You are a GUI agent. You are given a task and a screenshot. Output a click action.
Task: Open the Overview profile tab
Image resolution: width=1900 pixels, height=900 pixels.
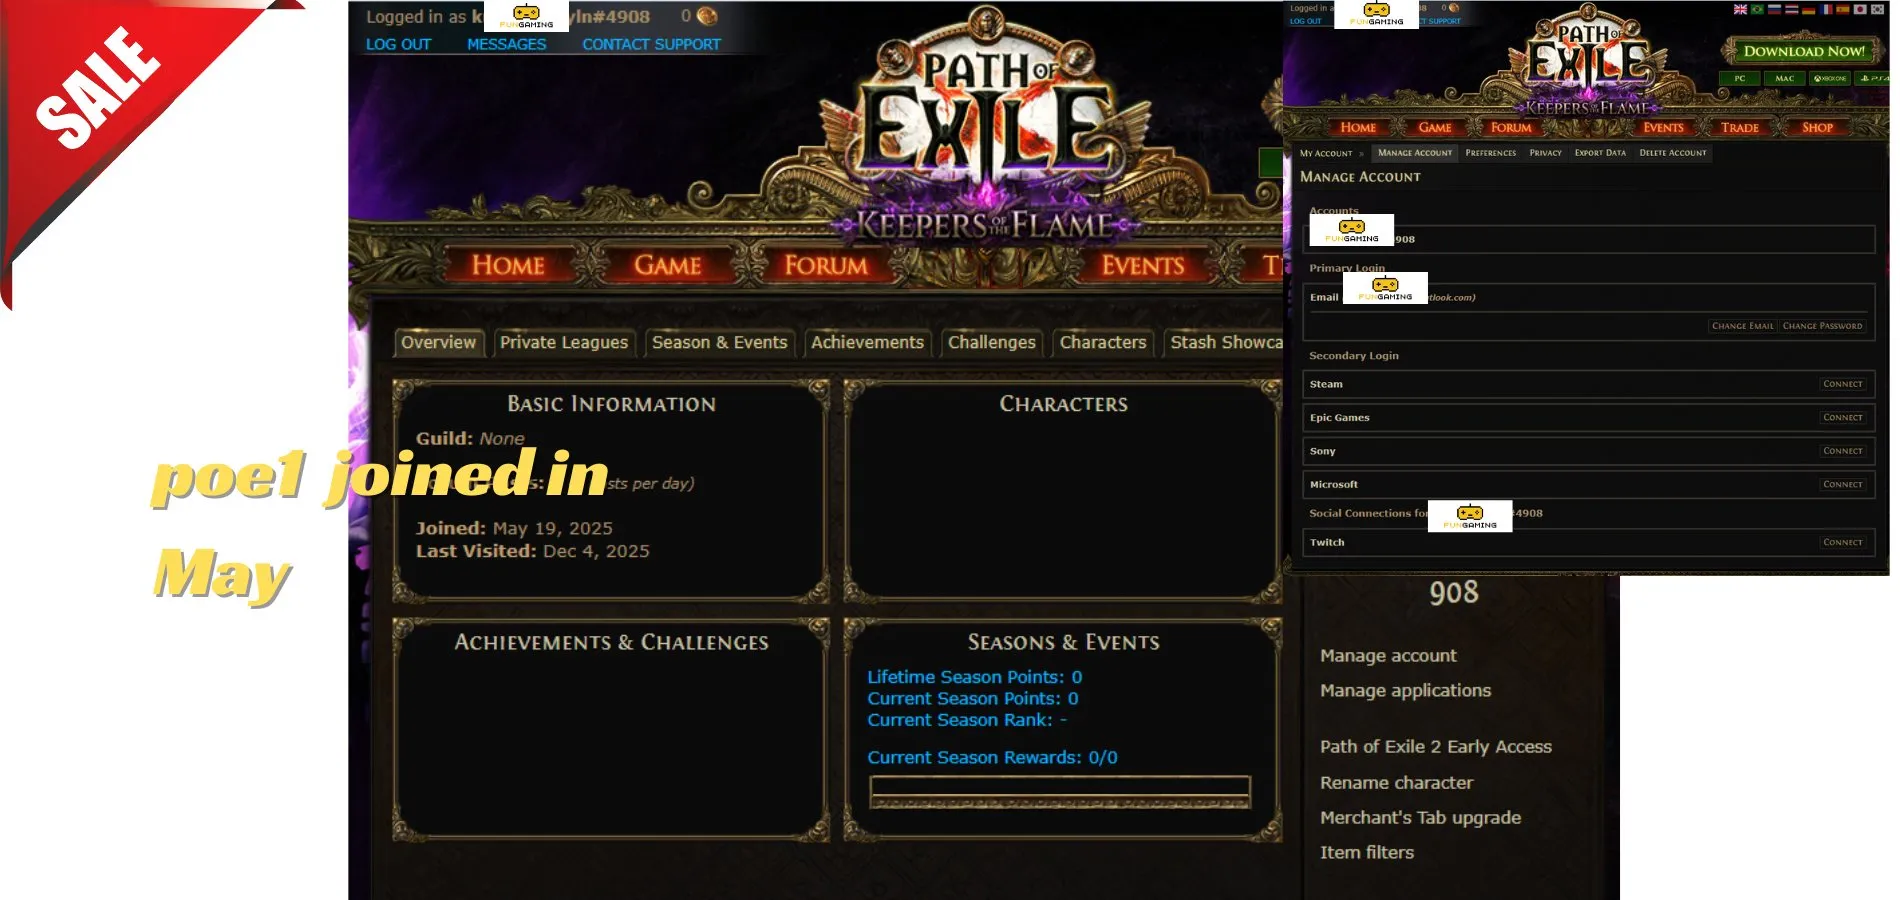tap(439, 342)
